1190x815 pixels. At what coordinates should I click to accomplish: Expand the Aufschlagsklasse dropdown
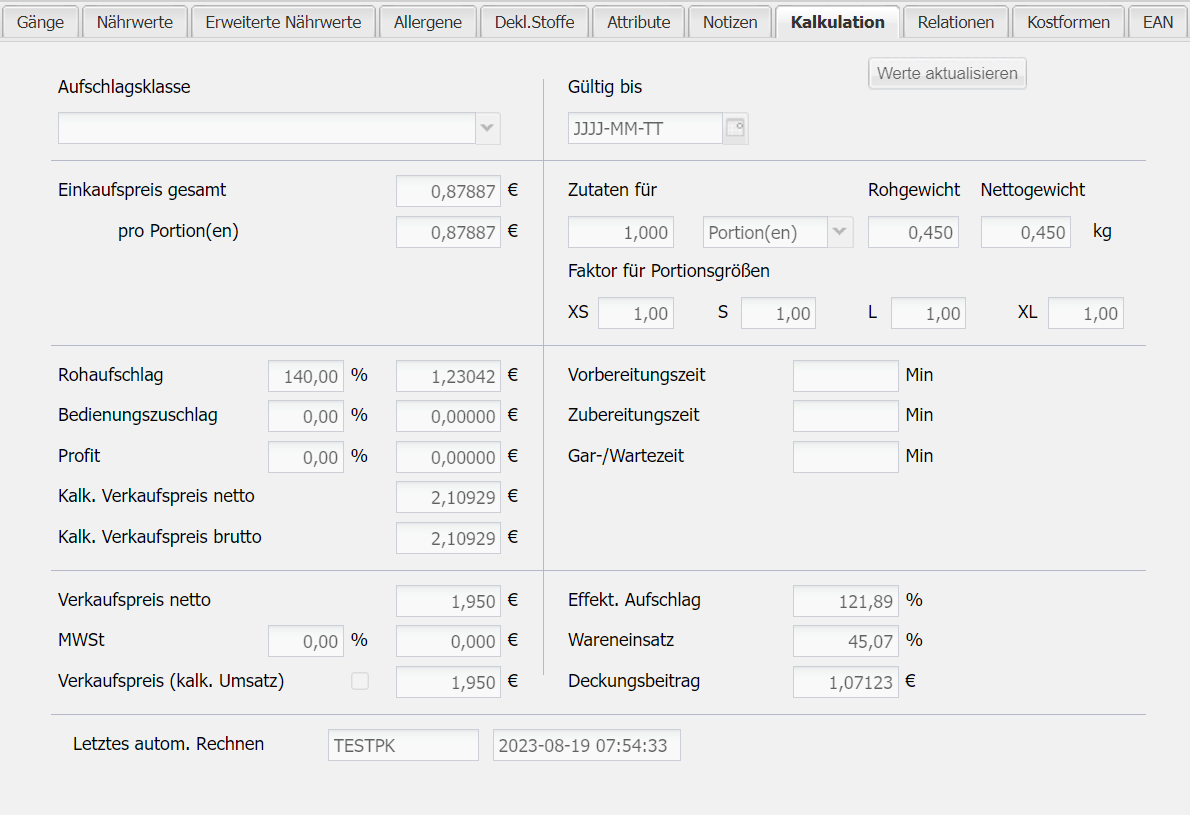coord(487,128)
